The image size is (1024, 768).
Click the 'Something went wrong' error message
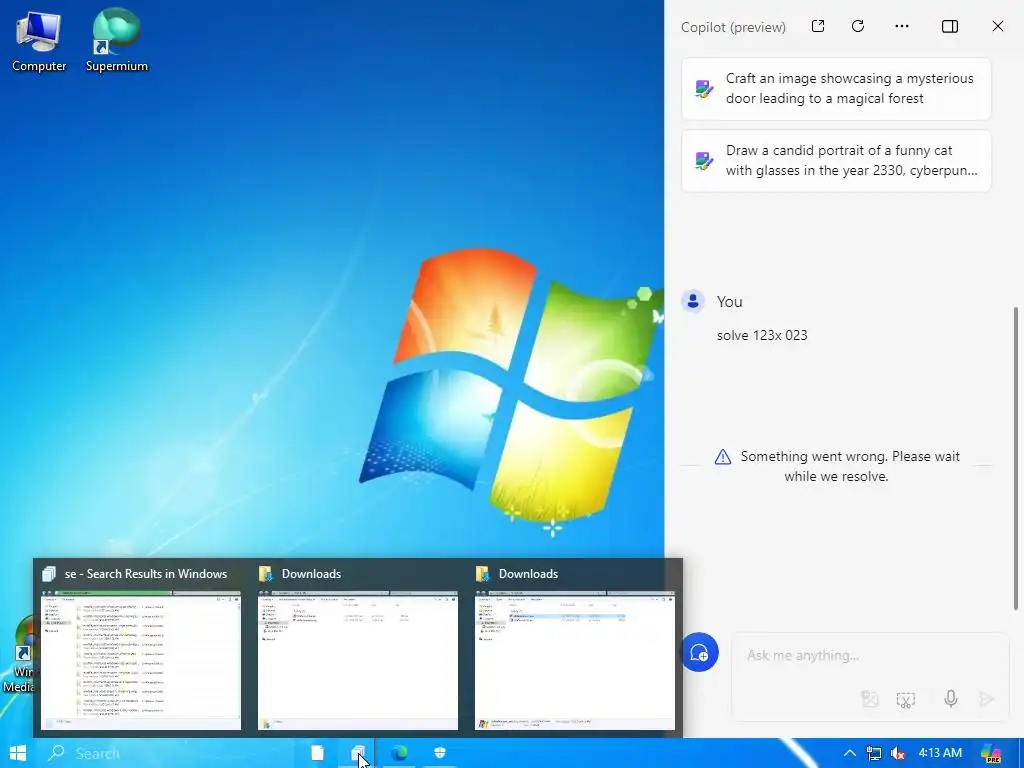[837, 466]
